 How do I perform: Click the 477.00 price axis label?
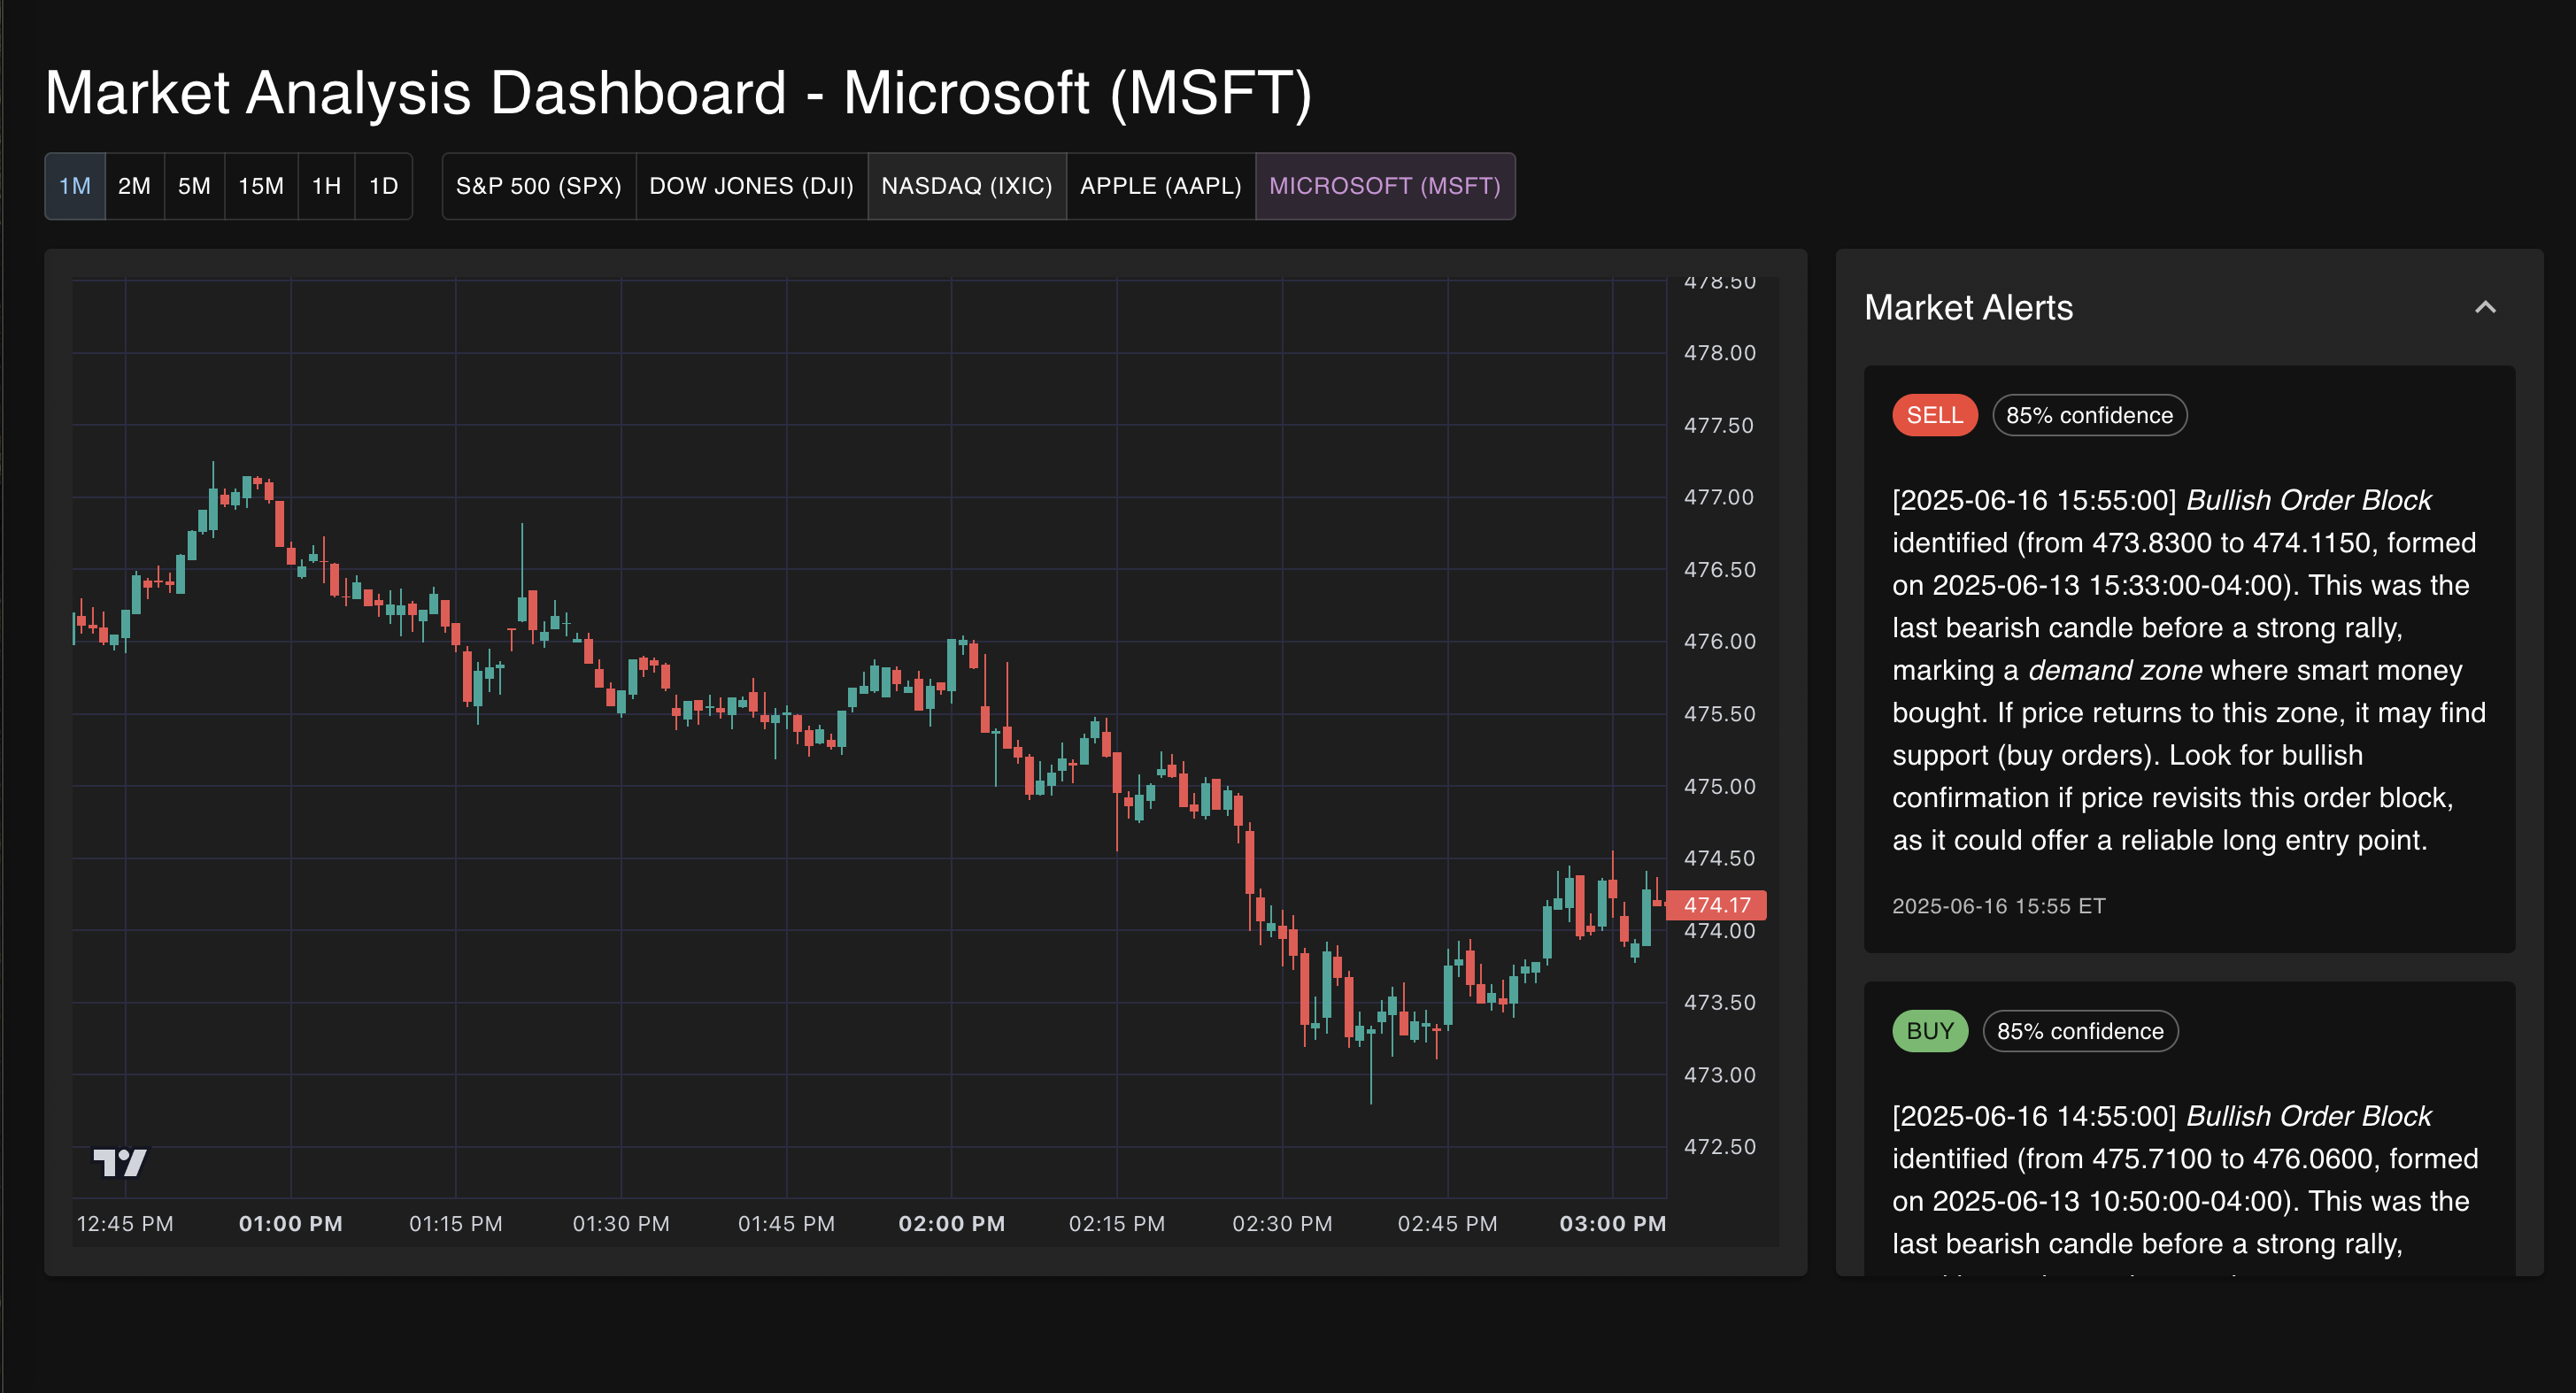tap(1719, 497)
